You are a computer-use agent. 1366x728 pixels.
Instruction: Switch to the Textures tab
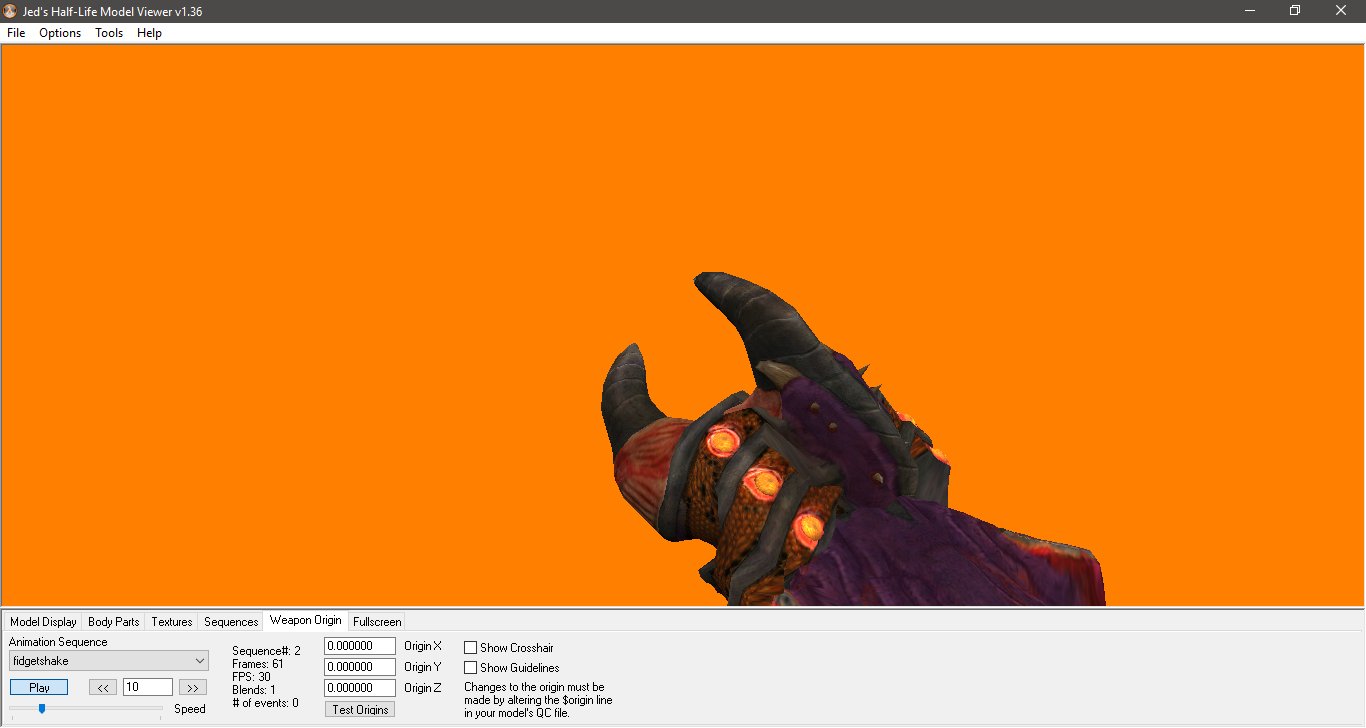click(170, 621)
